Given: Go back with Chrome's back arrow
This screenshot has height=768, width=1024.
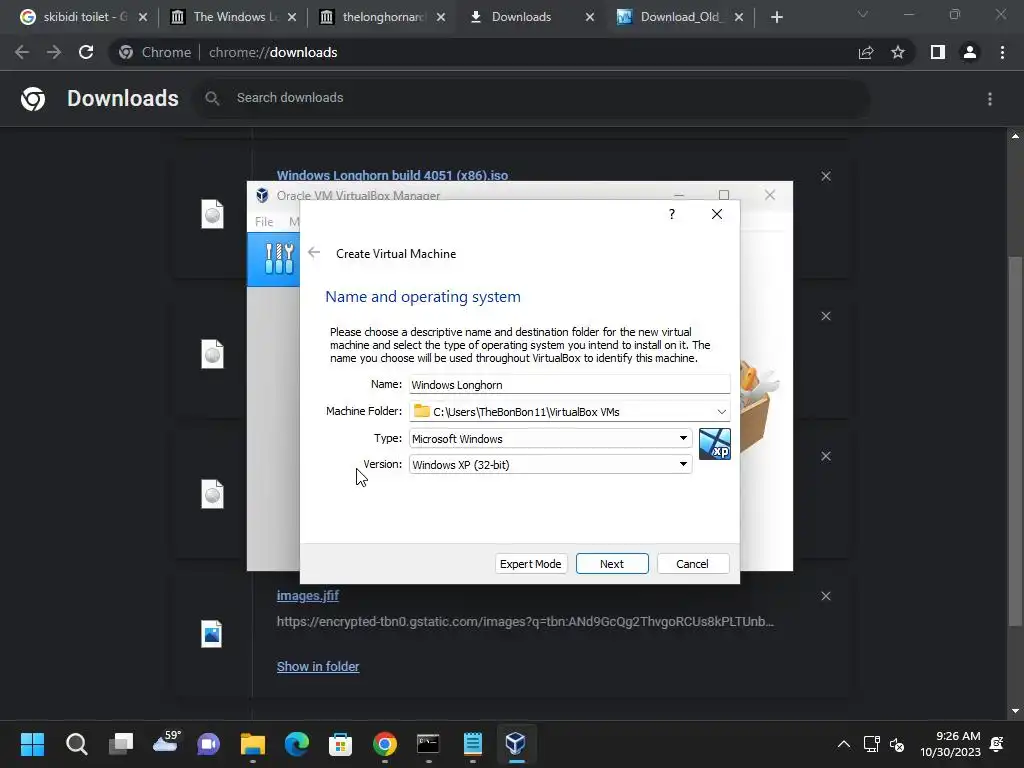Looking at the screenshot, I should point(22,52).
